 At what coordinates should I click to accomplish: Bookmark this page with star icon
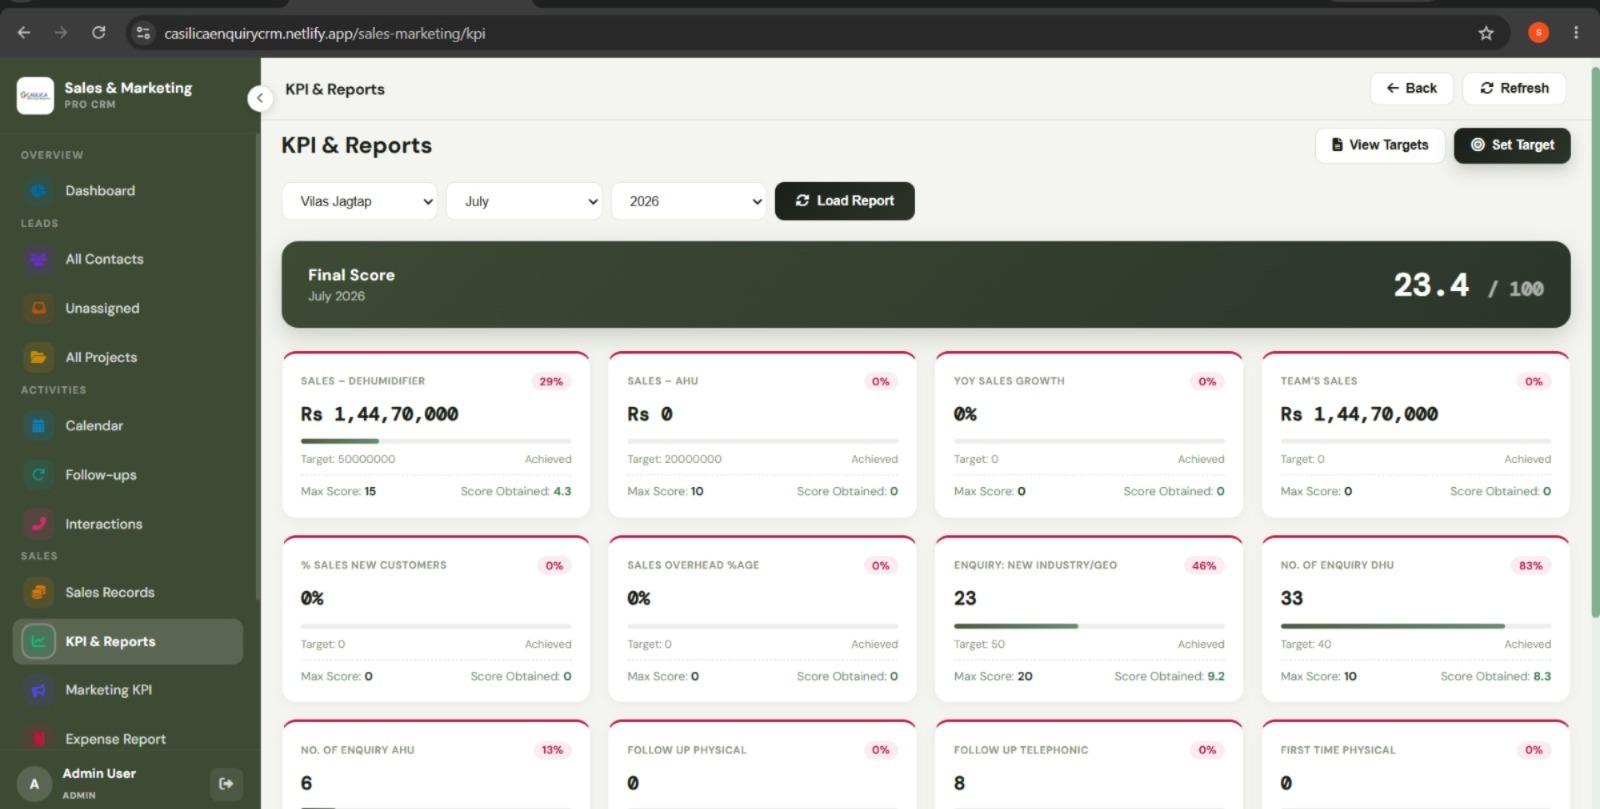click(1486, 33)
